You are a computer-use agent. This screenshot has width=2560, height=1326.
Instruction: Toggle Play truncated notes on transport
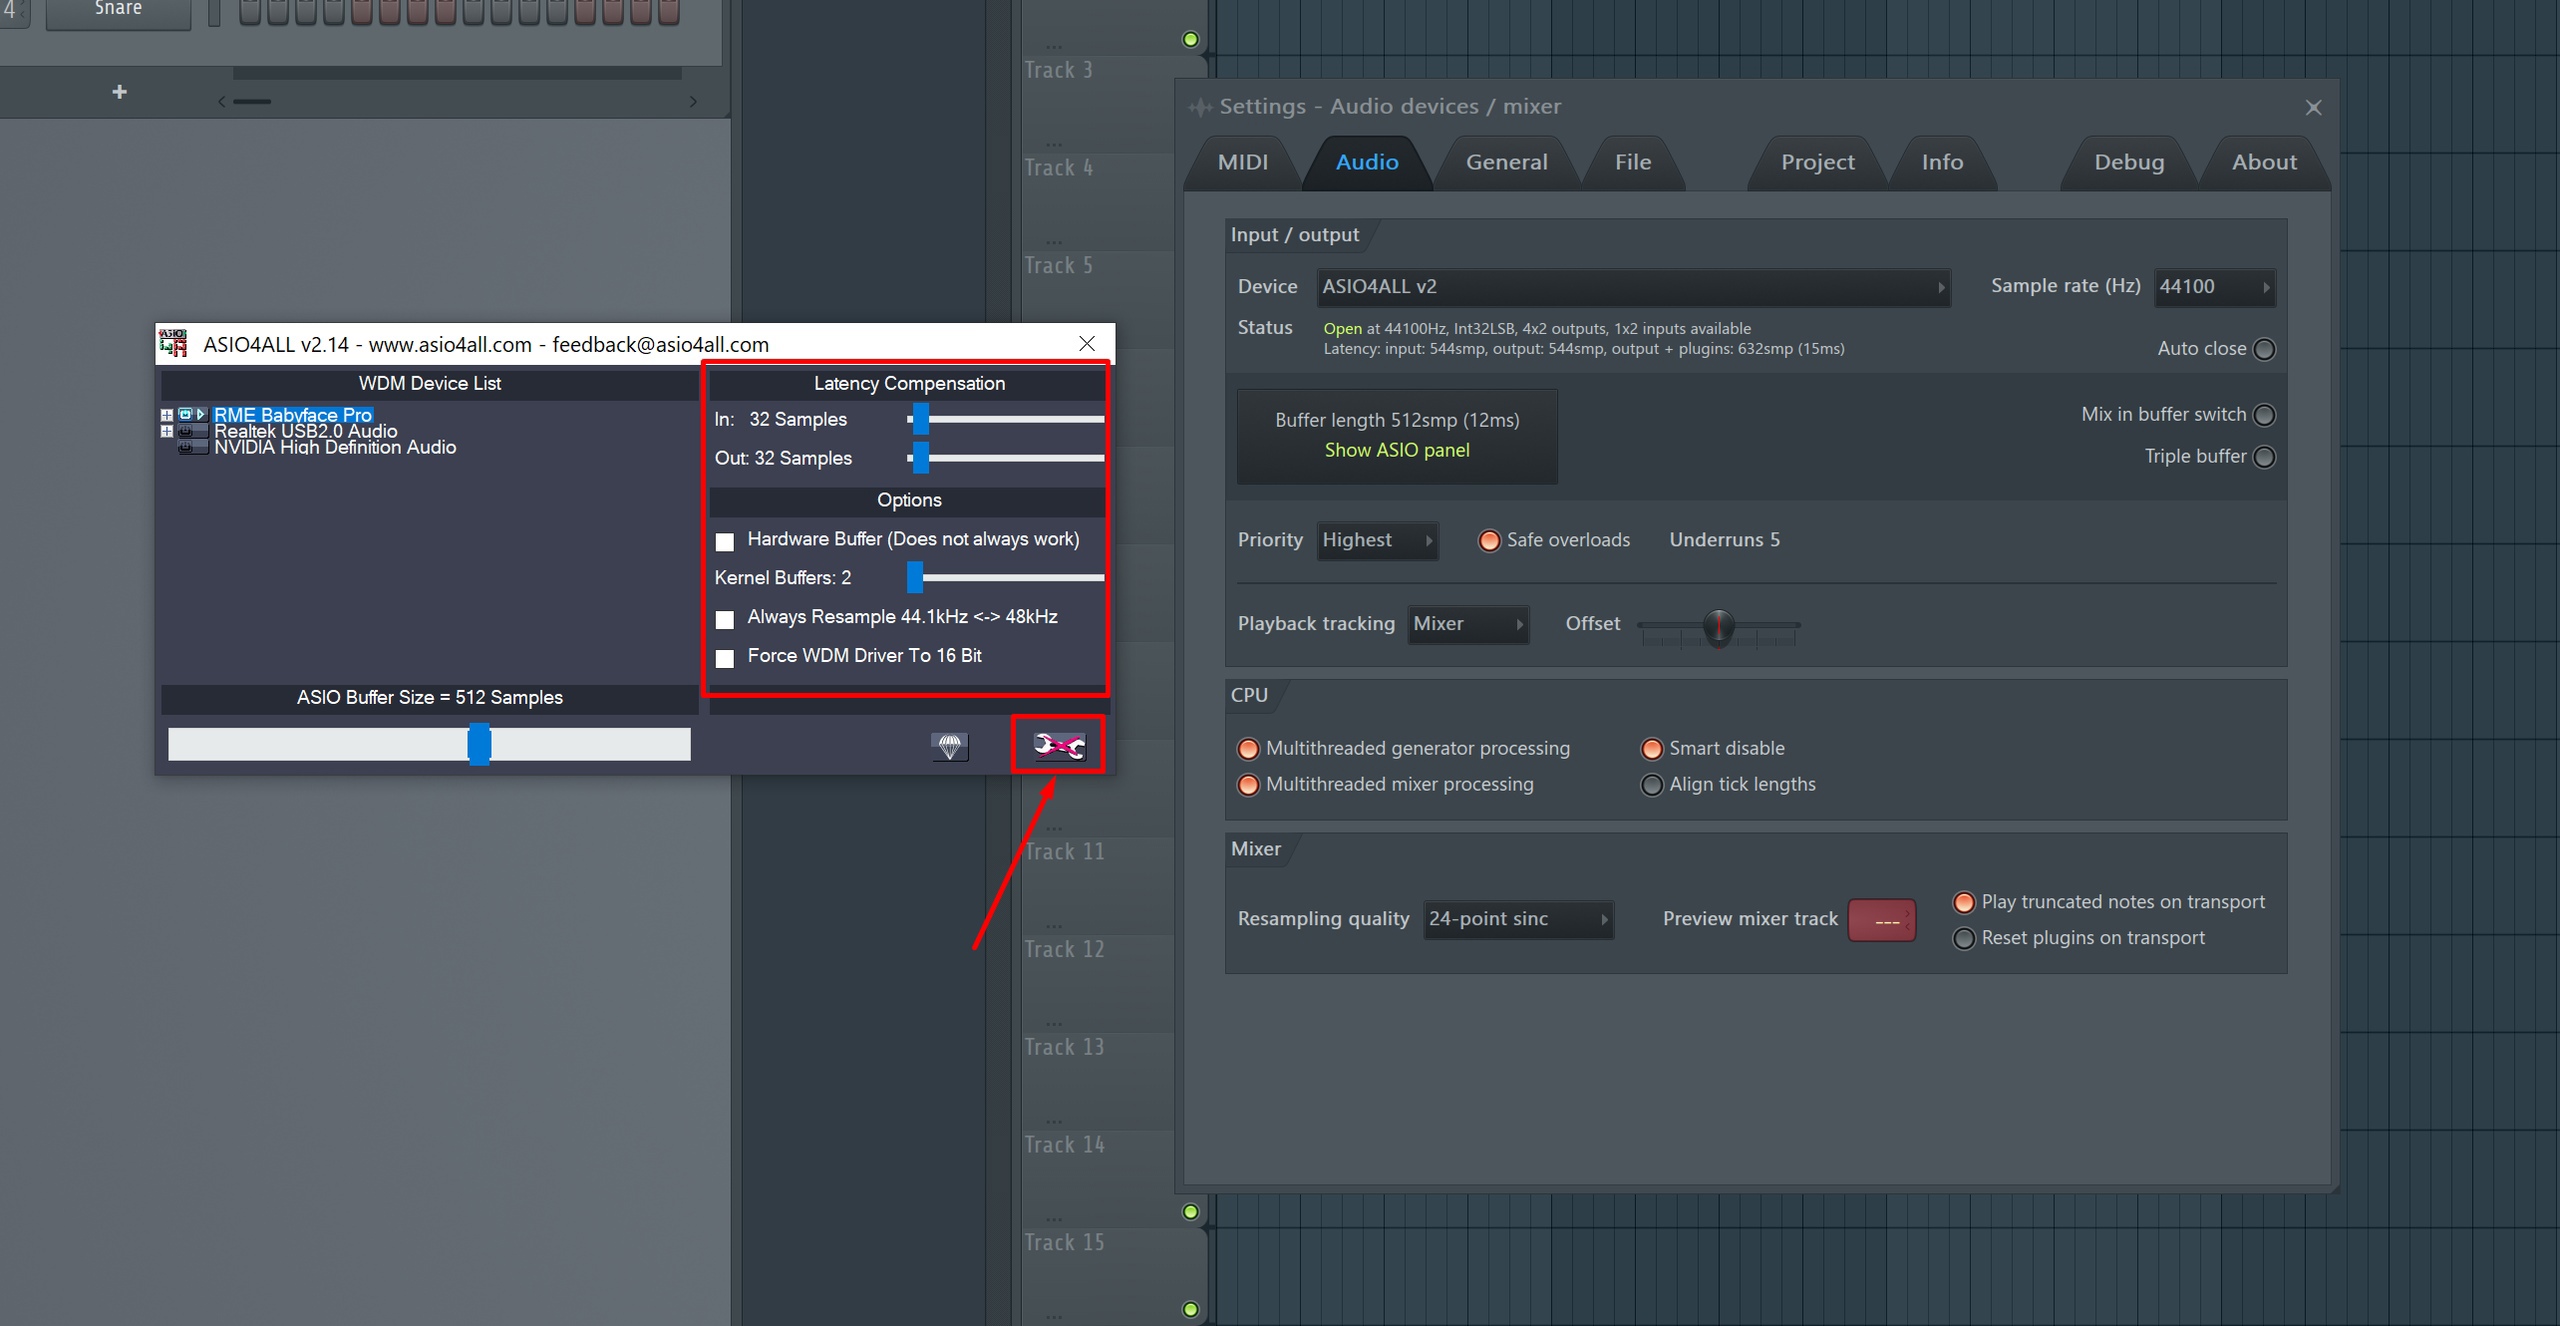tap(1964, 902)
